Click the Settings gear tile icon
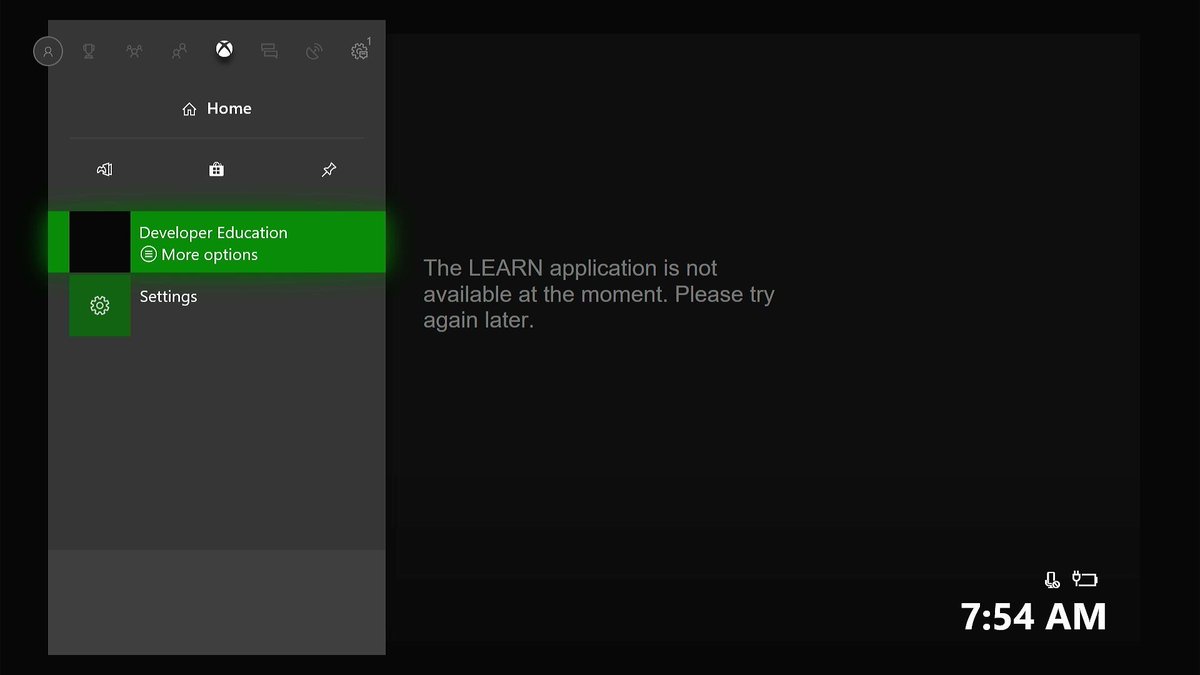The image size is (1200, 675). pos(100,306)
